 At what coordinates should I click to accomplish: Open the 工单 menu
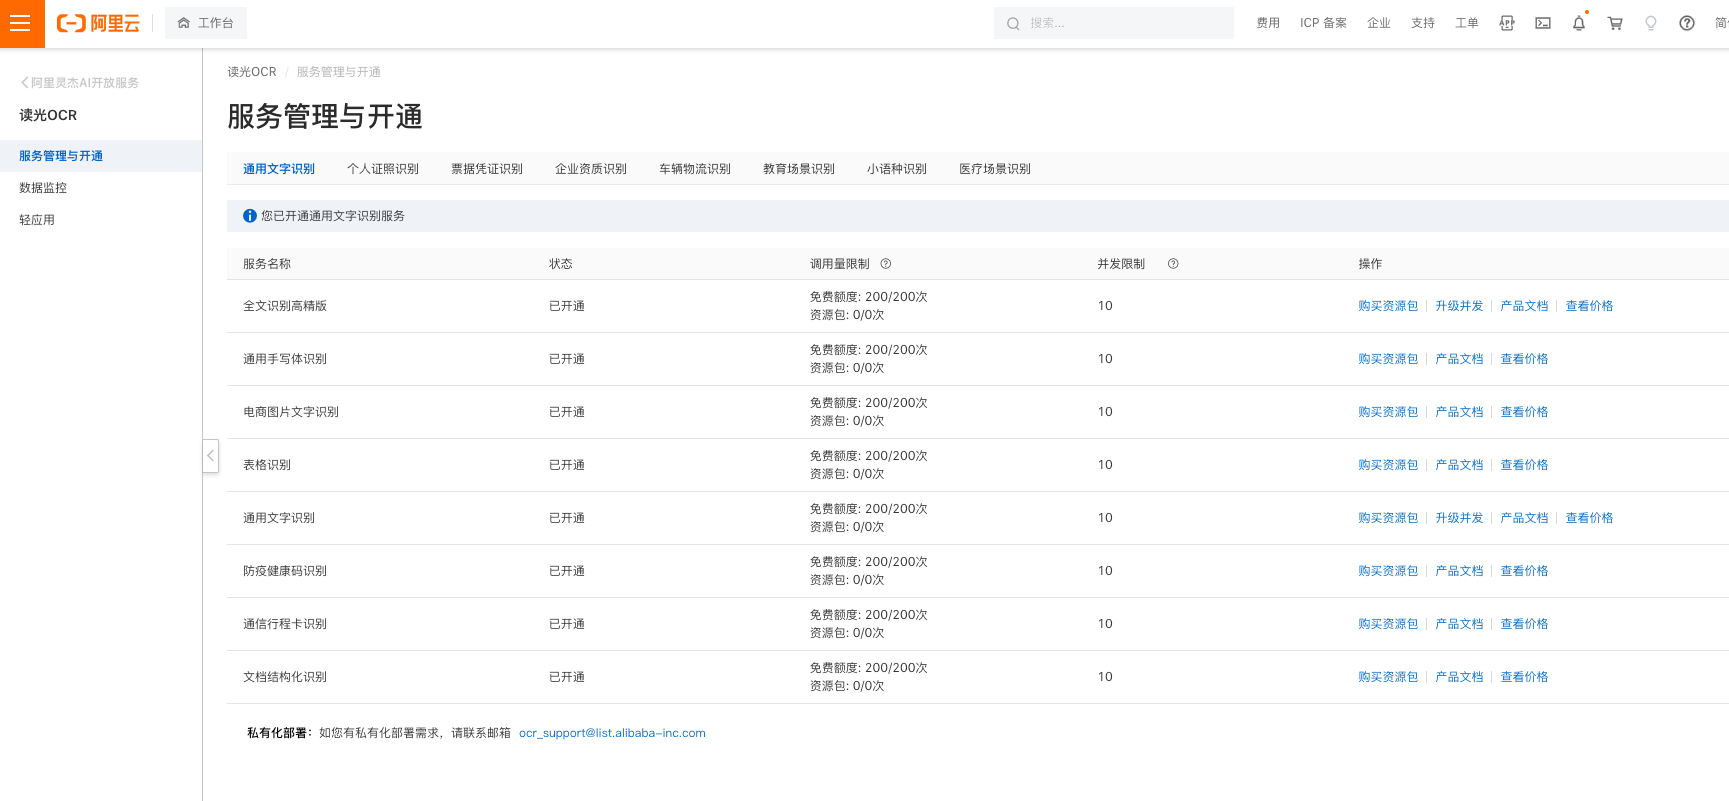pyautogui.click(x=1467, y=23)
